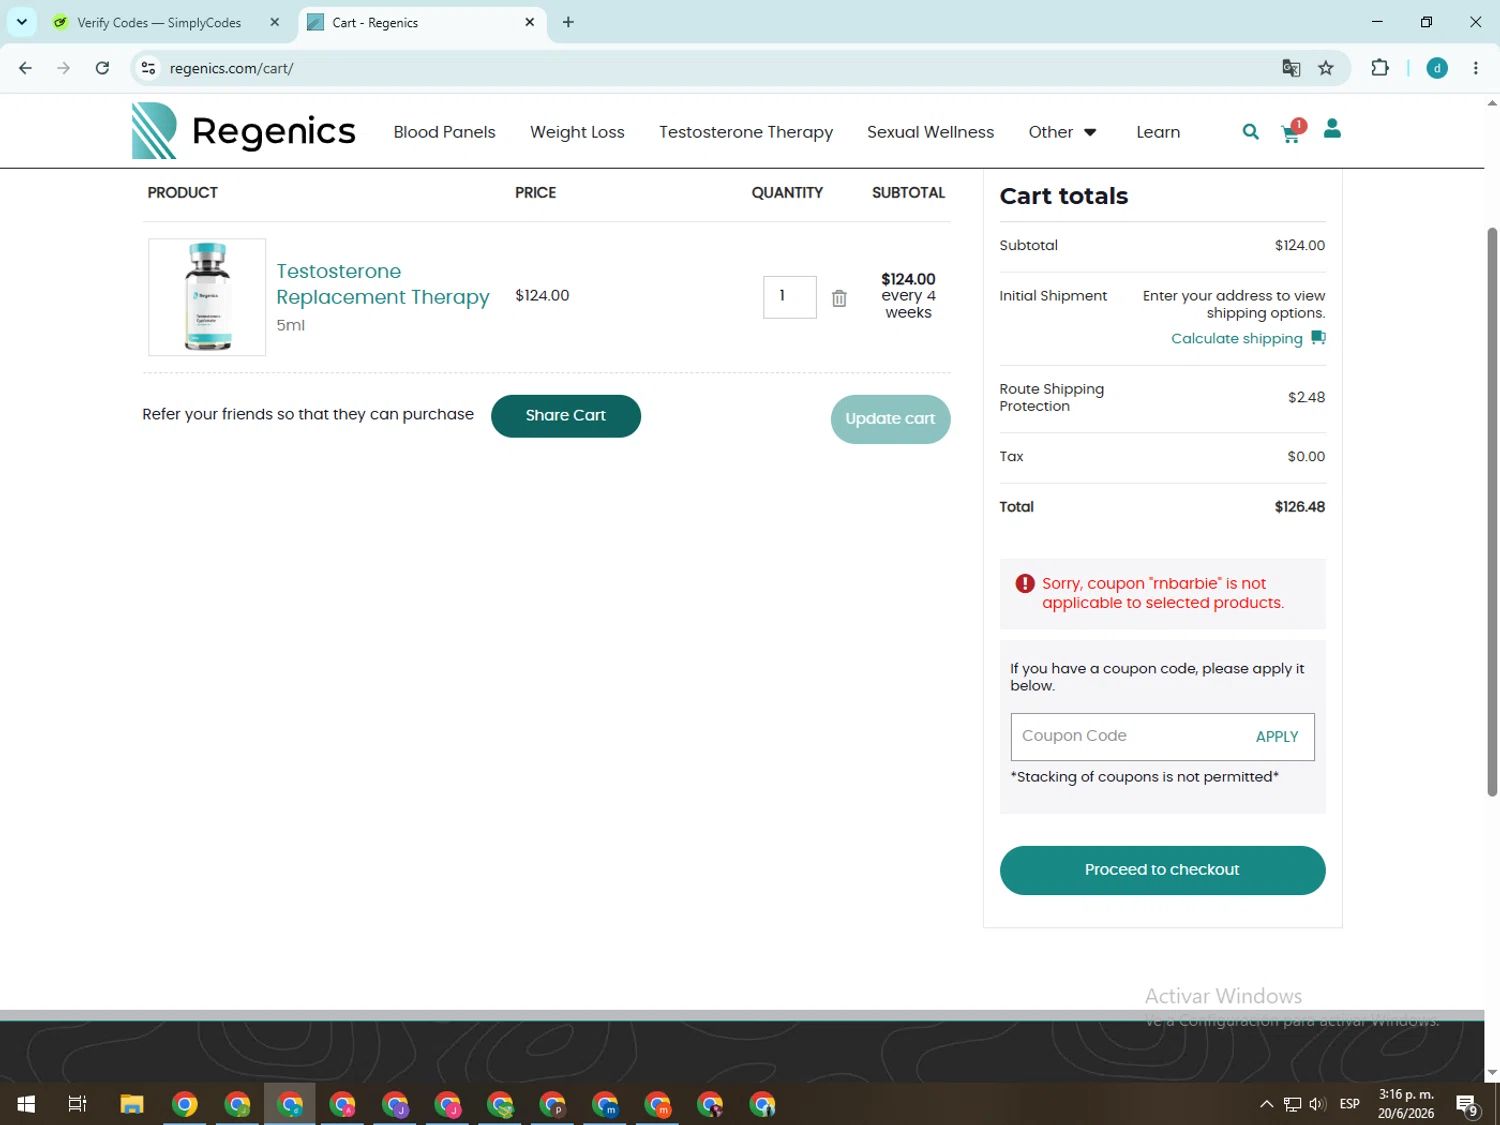
Task: Bookmark this page with the star icon
Action: click(1326, 68)
